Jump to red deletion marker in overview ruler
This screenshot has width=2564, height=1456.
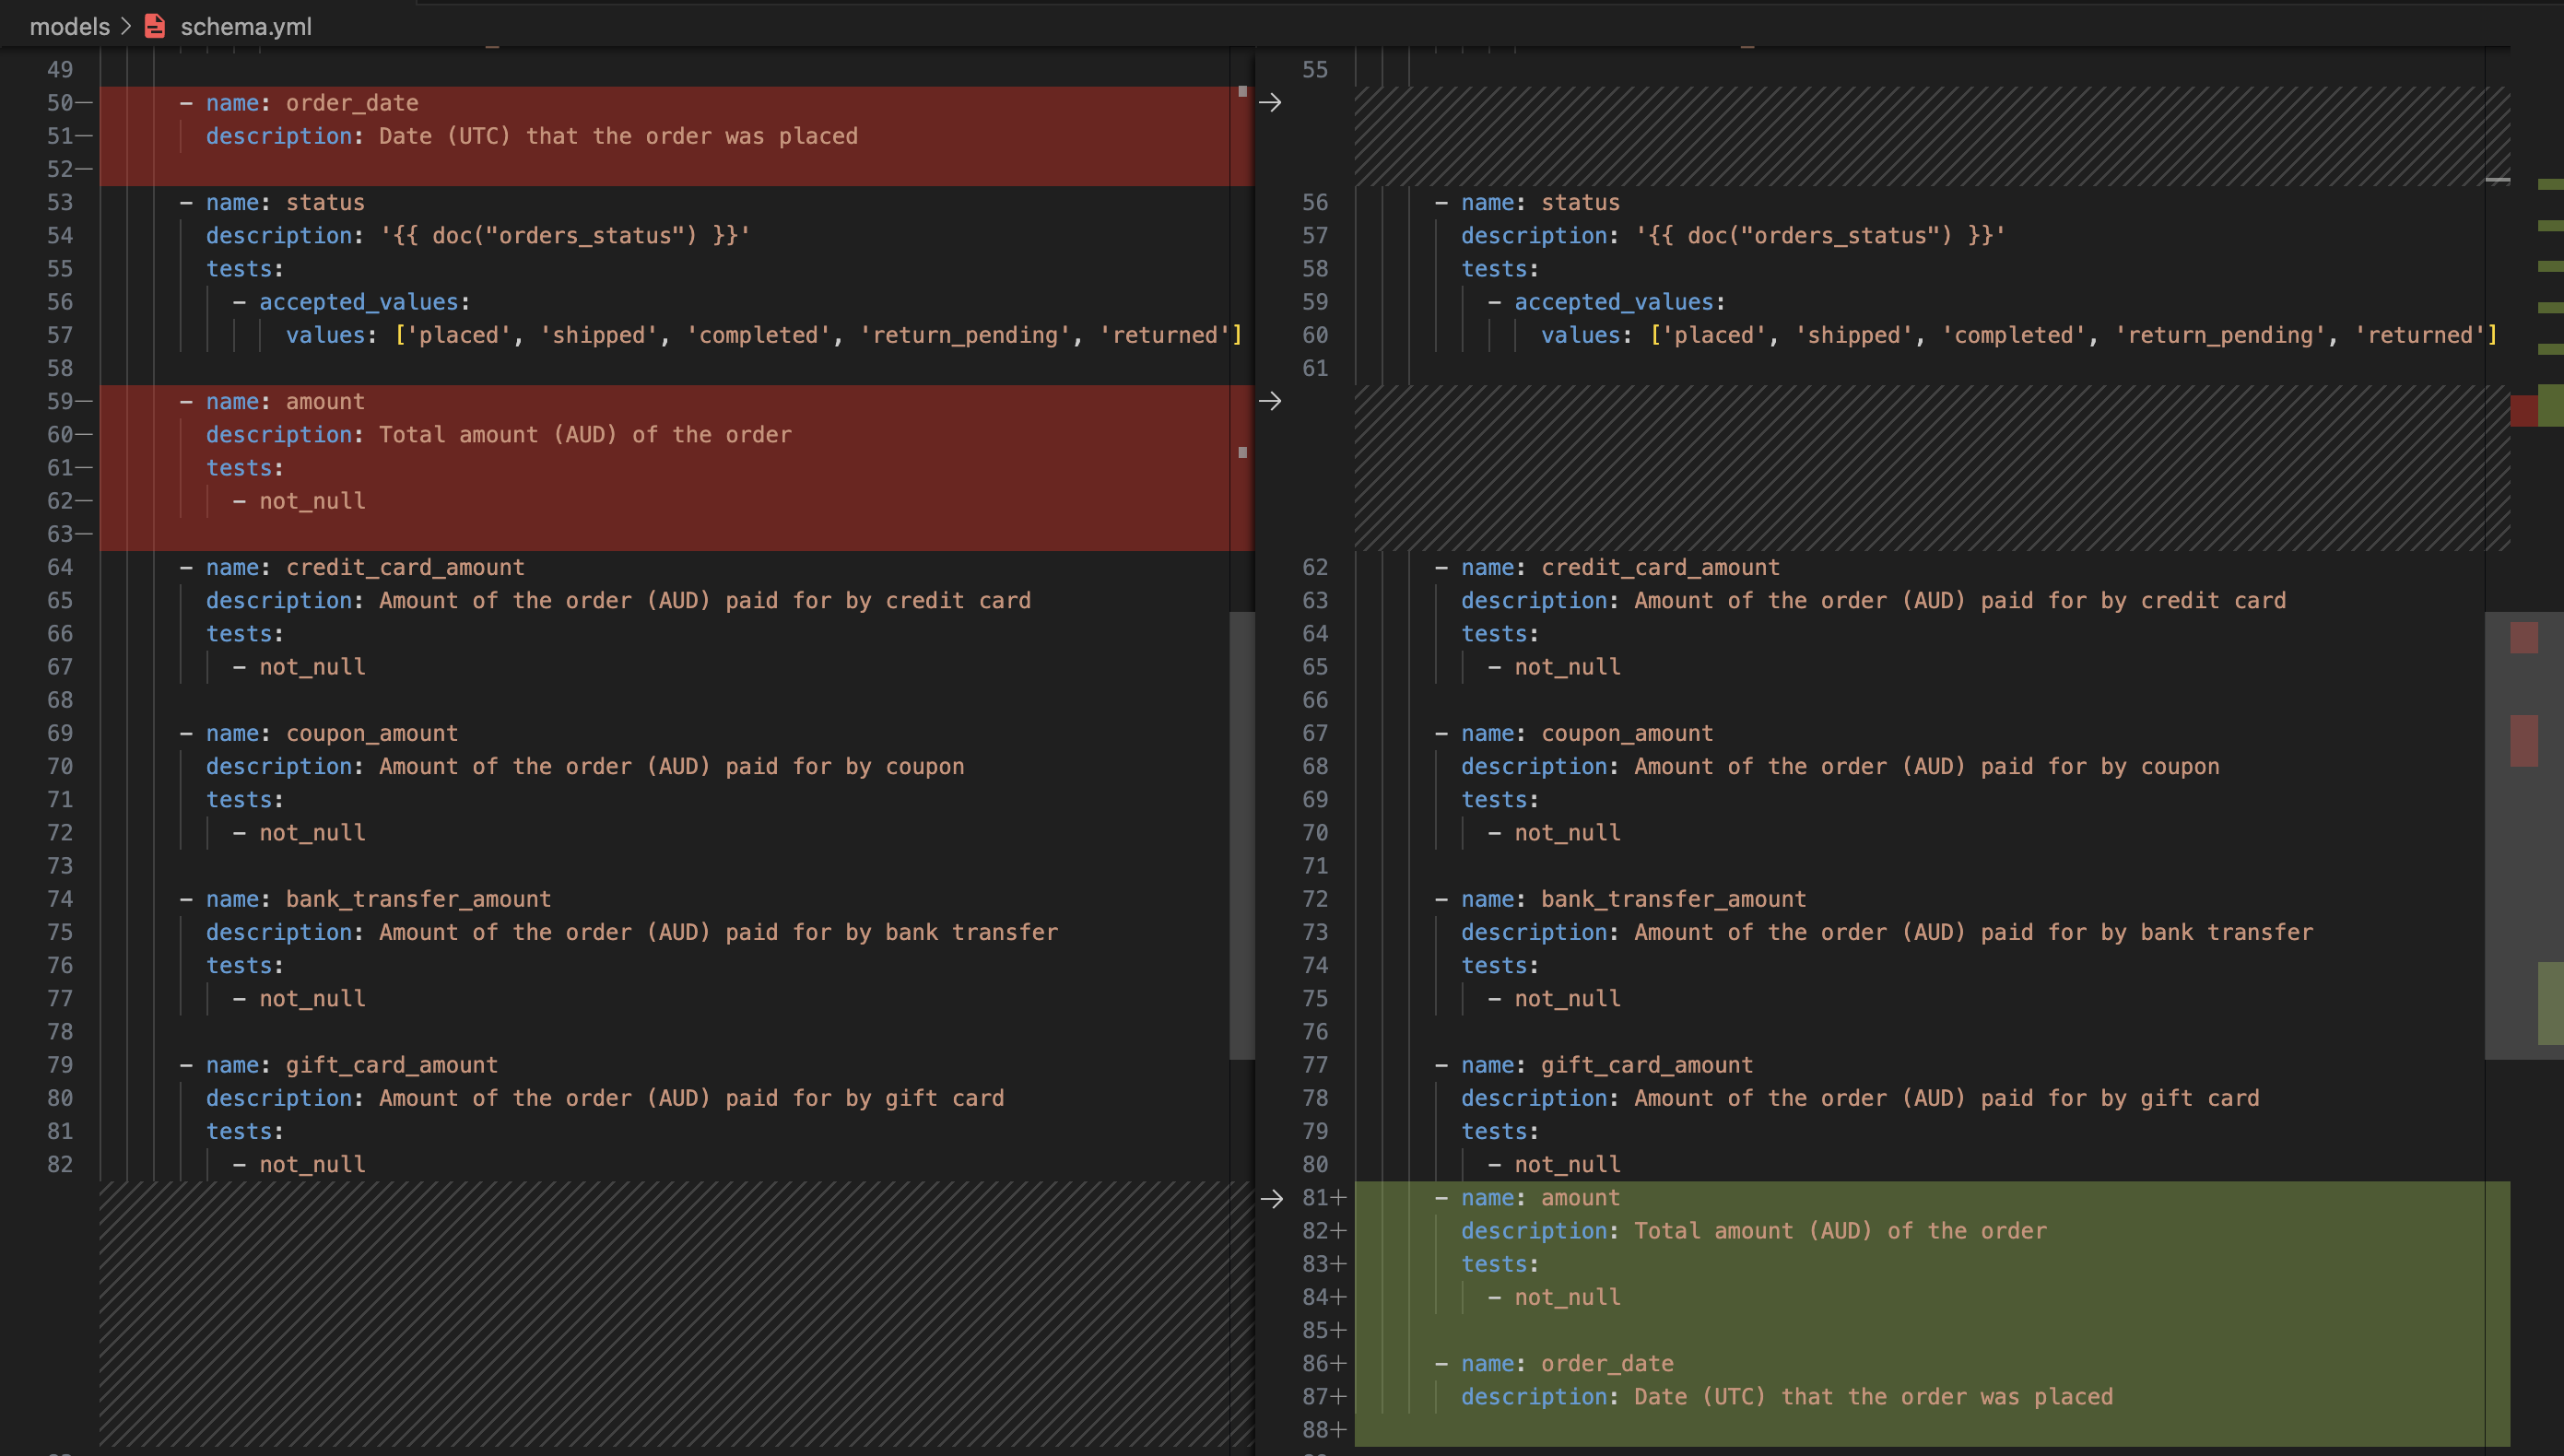2523,410
